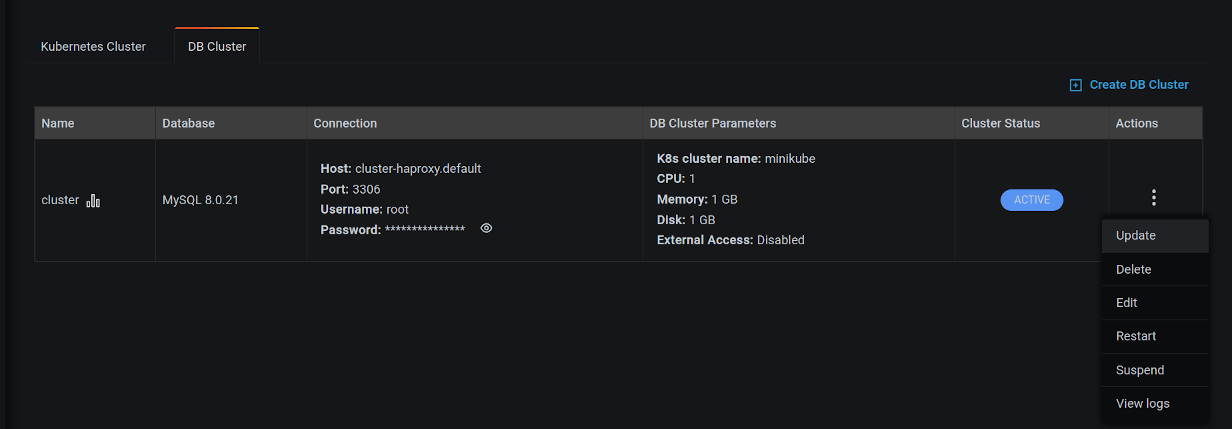
Task: Suspend the cluster from the menu
Action: pyautogui.click(x=1139, y=370)
